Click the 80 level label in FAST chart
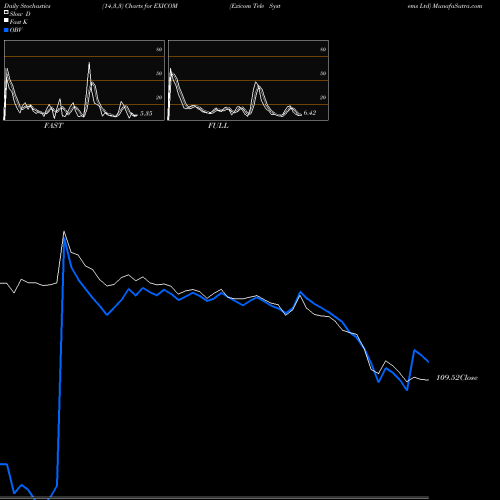Viewport: 500px width, 500px height. (159, 49)
